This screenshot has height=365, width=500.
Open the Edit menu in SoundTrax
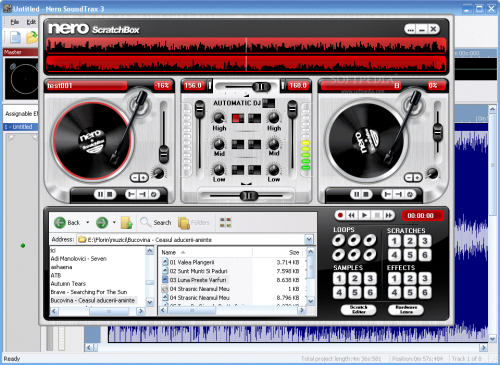tap(31, 22)
